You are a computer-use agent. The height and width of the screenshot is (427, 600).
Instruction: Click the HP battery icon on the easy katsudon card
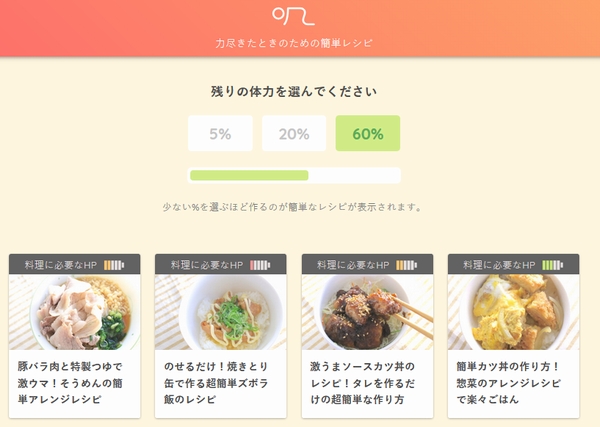(552, 265)
